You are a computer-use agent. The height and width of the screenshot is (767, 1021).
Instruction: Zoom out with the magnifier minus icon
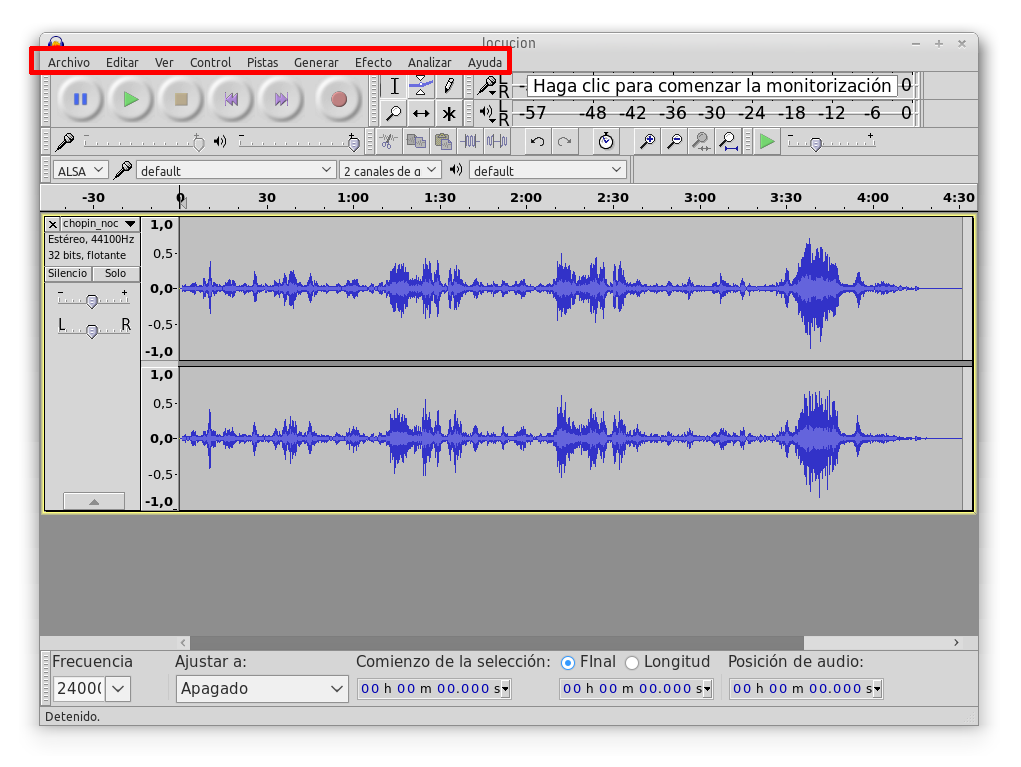tap(675, 141)
